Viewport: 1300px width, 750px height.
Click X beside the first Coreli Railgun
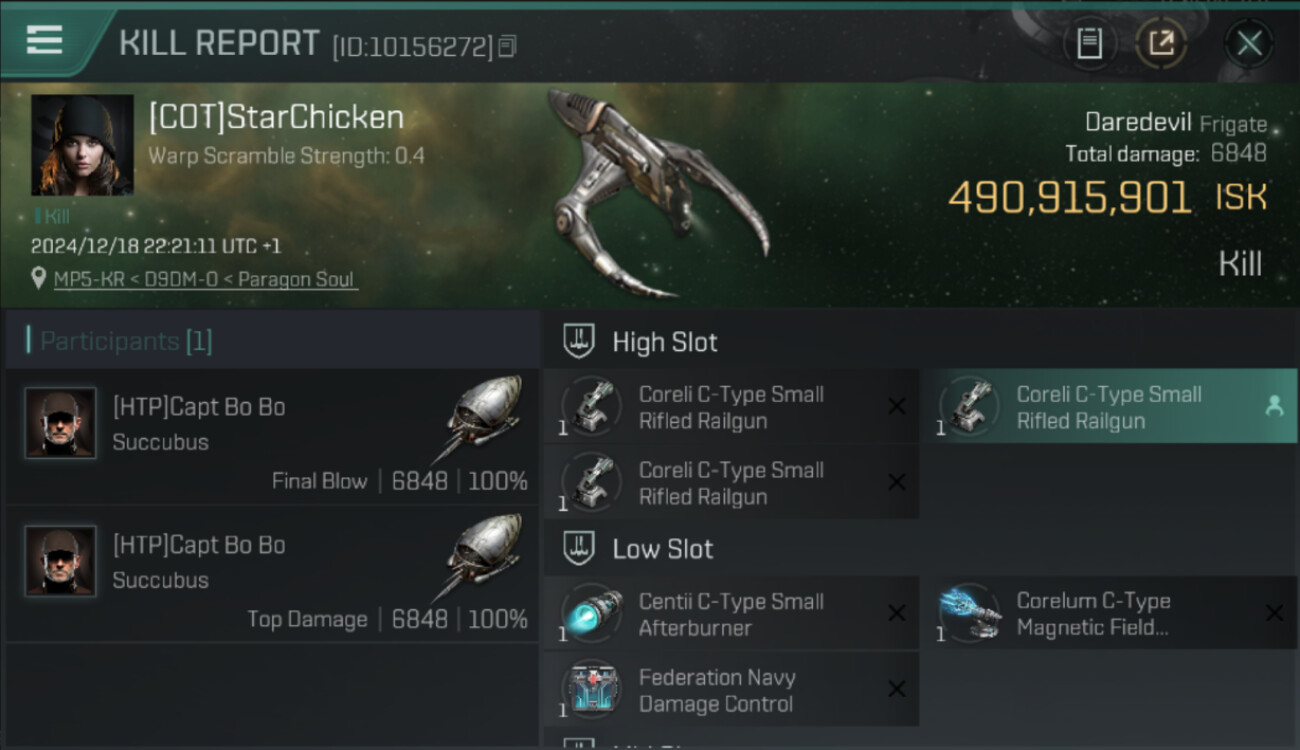click(x=897, y=406)
